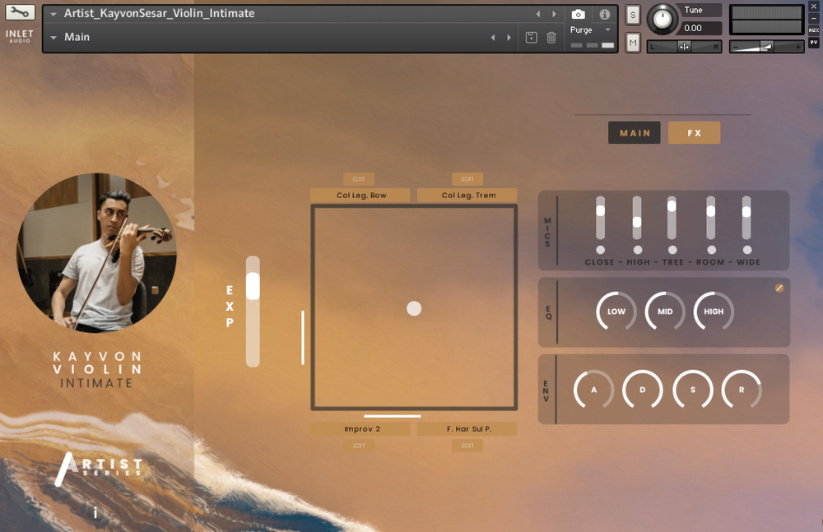Expand the Main snapshot dropdown

pyautogui.click(x=53, y=38)
